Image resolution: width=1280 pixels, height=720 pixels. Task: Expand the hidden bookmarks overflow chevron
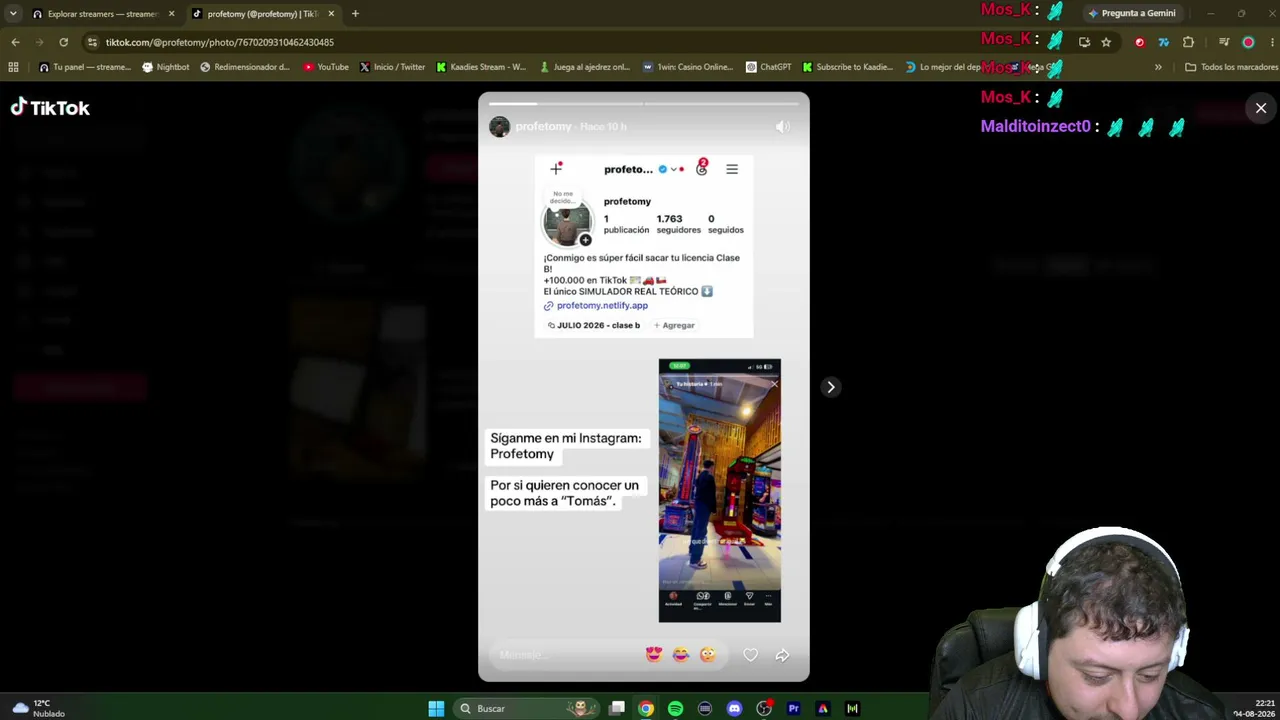point(1158,67)
